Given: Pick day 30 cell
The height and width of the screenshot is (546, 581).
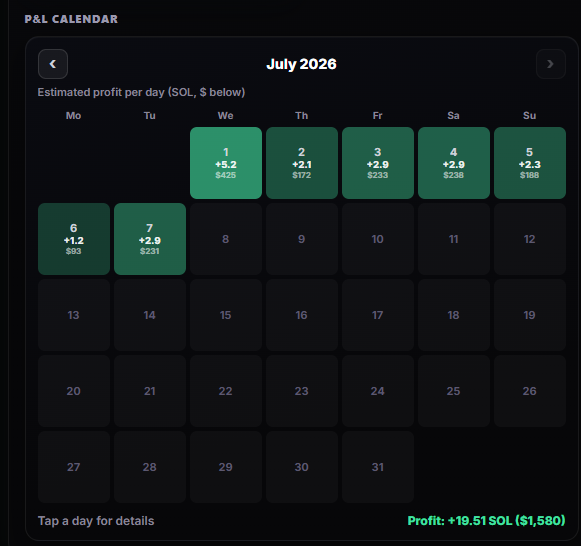Looking at the screenshot, I should point(302,467).
